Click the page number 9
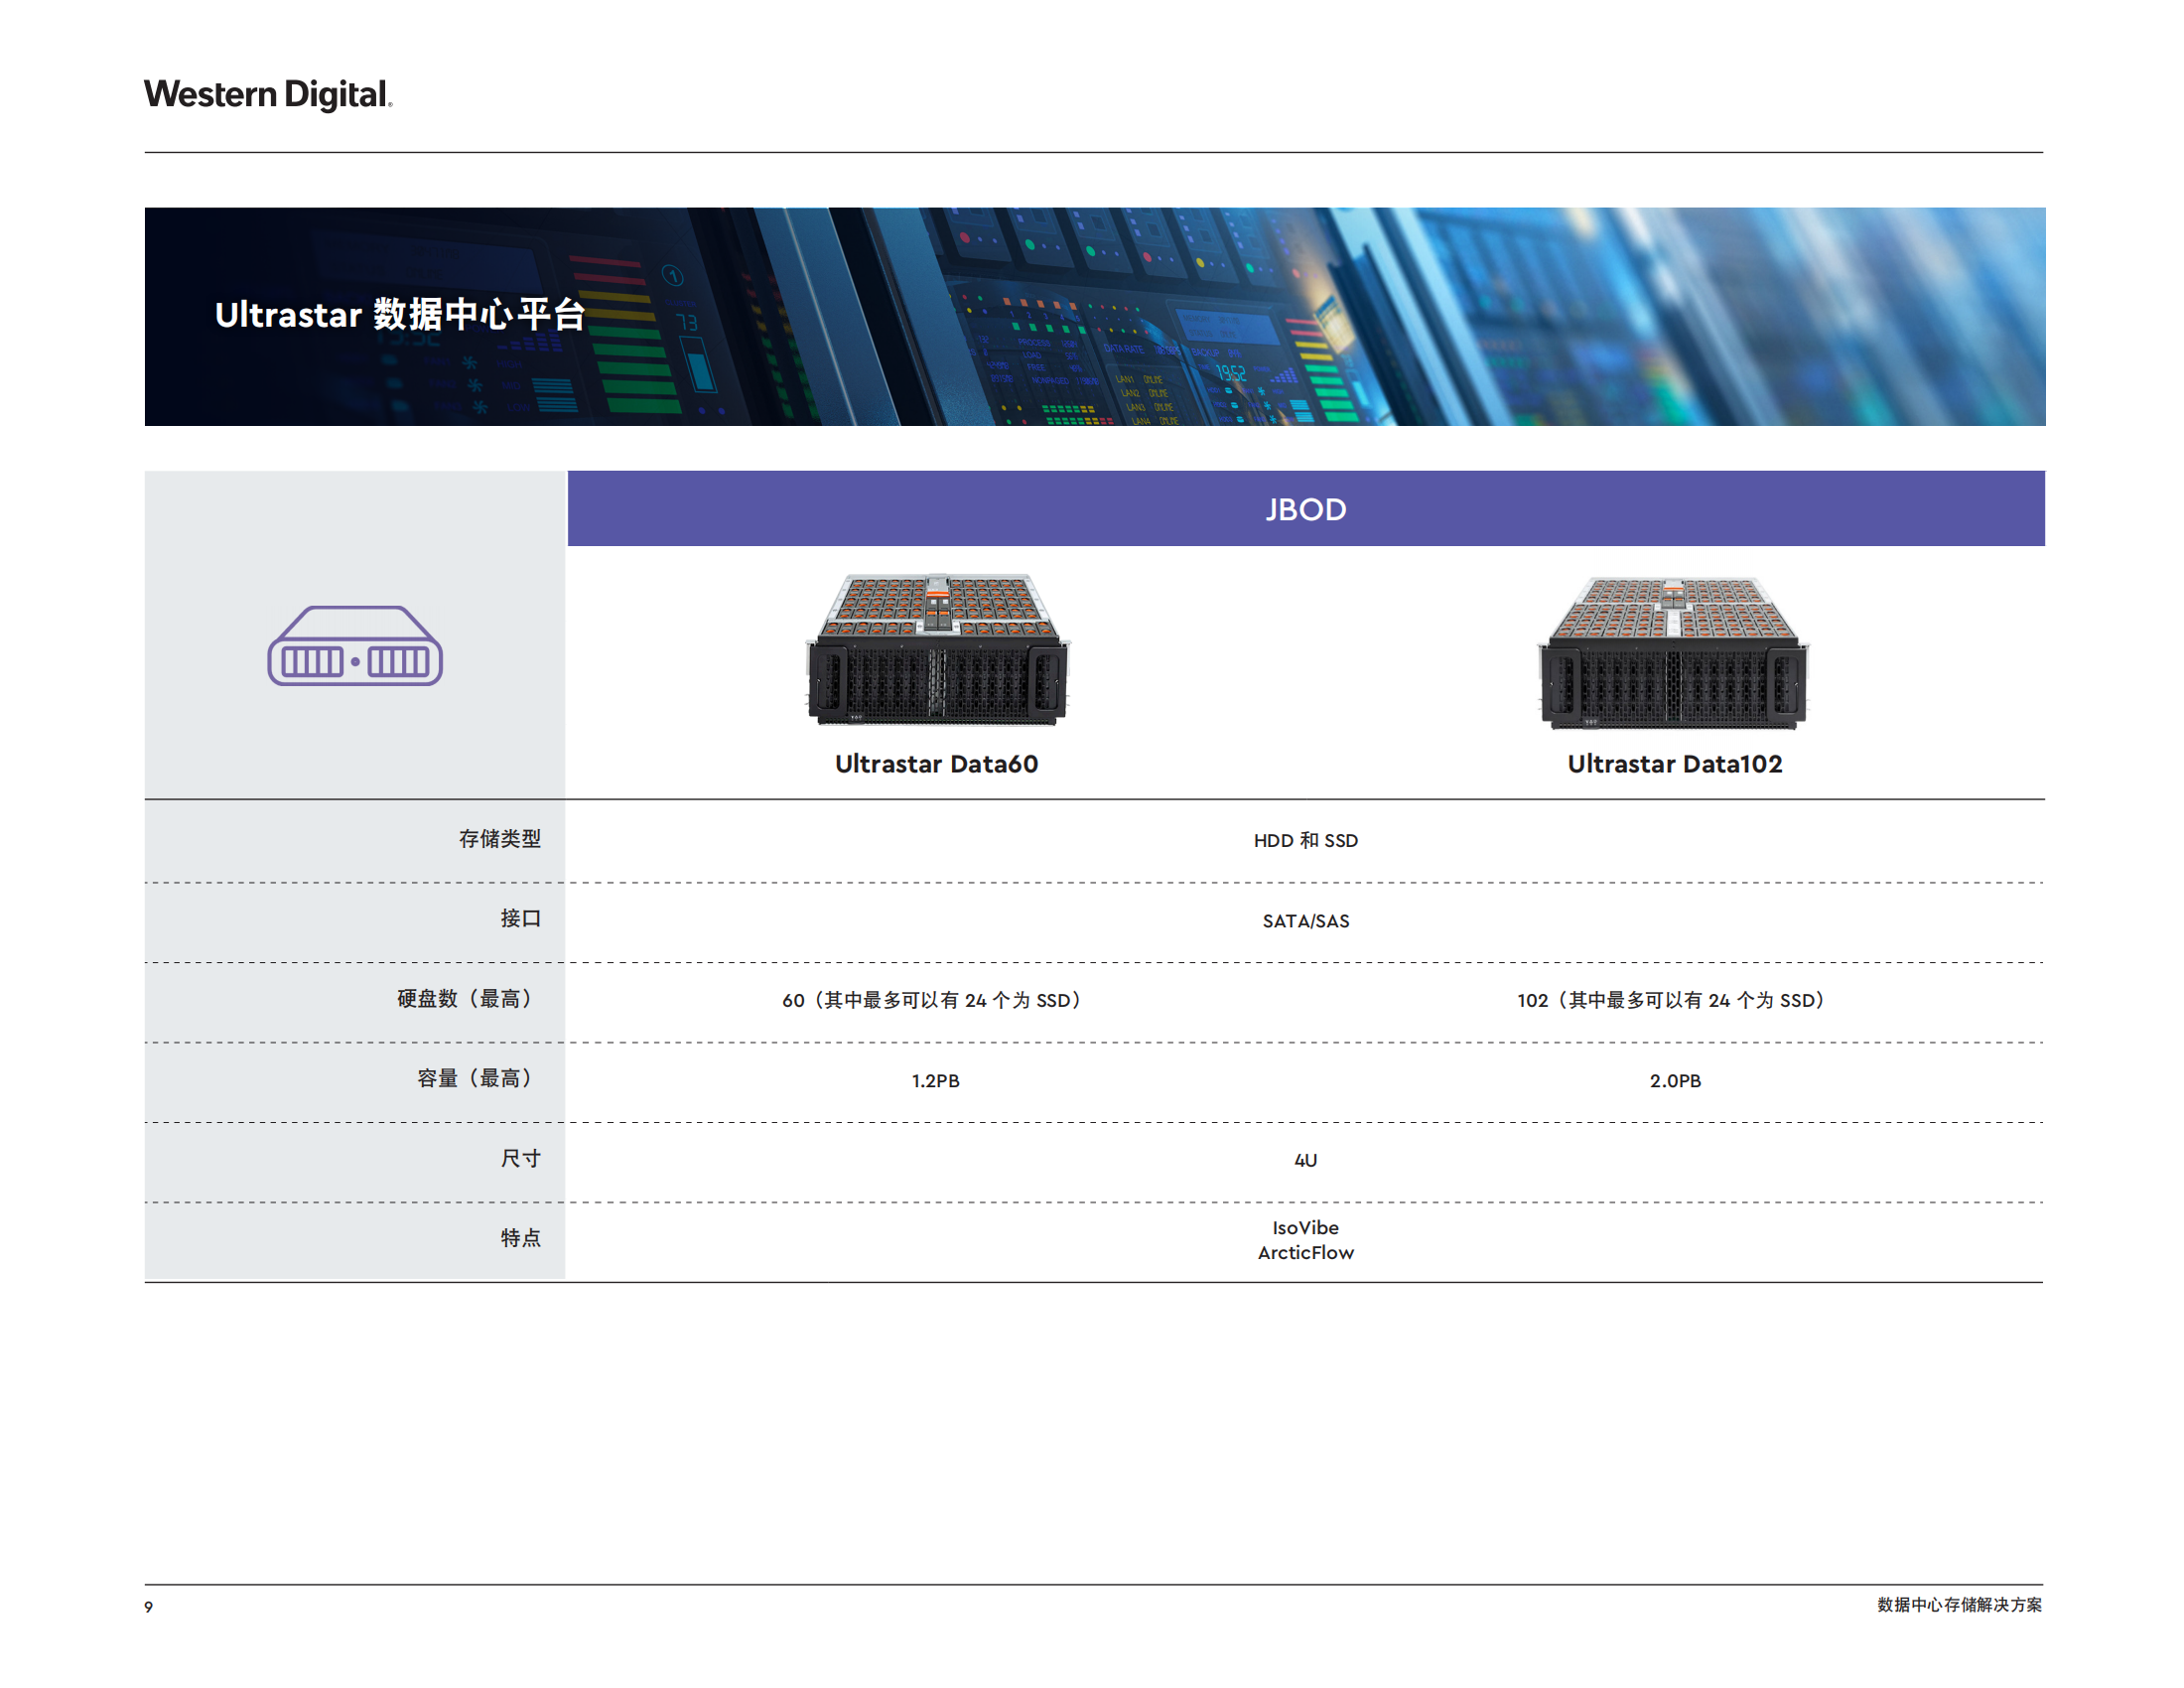Image resolution: width=2184 pixels, height=1688 pixels. [149, 1606]
